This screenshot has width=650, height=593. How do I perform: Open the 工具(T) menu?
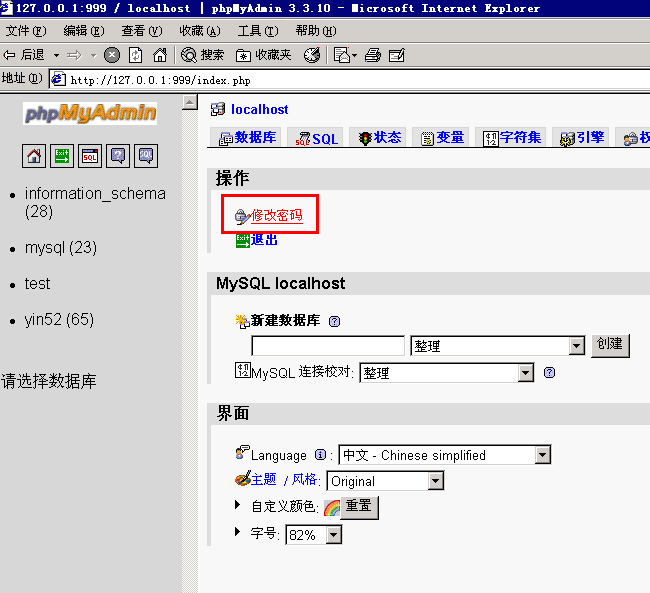[x=258, y=31]
